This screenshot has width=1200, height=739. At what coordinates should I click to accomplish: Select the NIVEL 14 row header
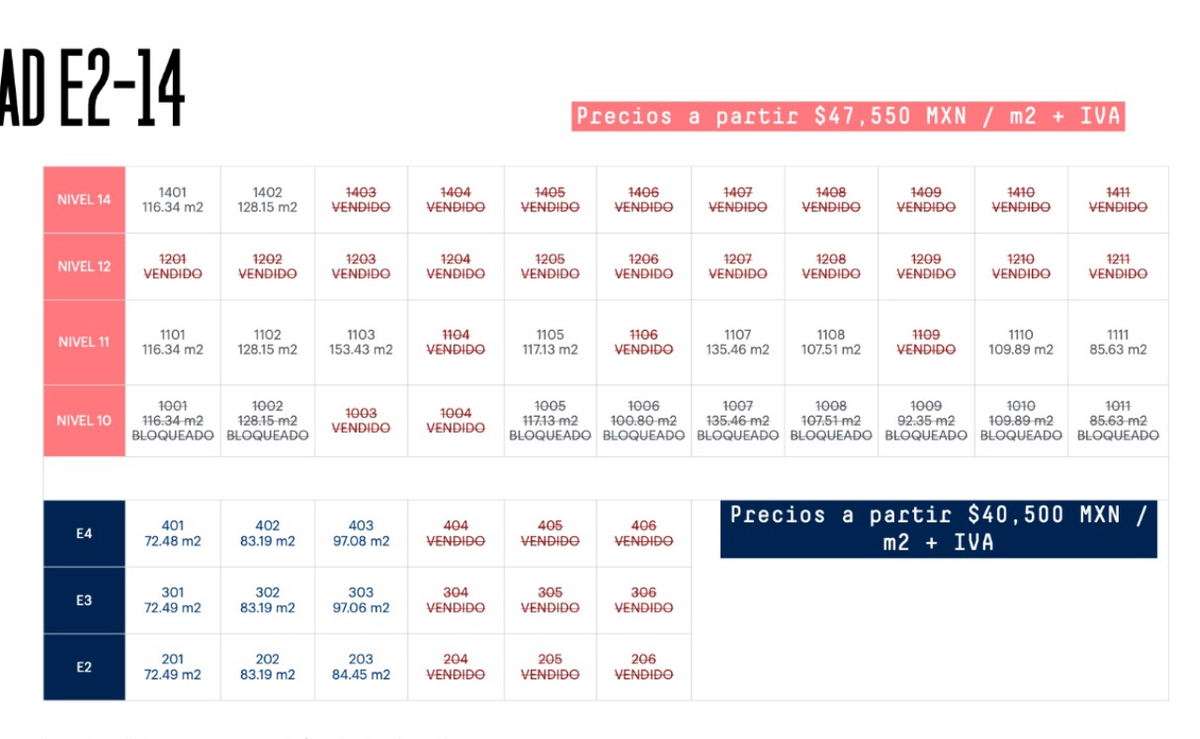click(84, 200)
